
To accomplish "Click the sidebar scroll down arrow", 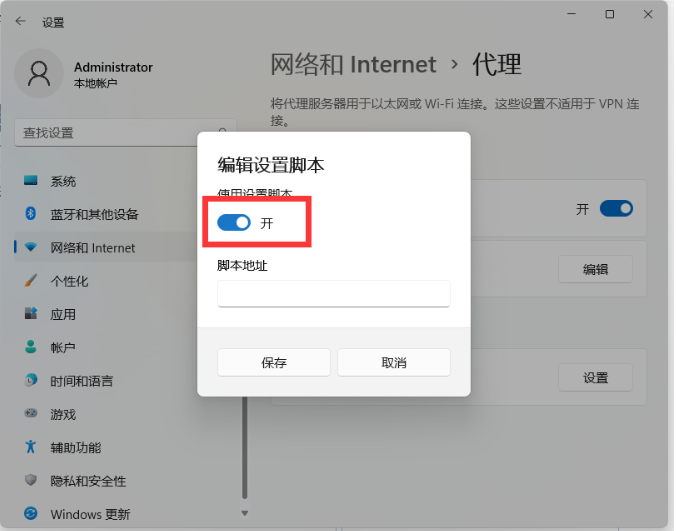I will pyautogui.click(x=244, y=513).
